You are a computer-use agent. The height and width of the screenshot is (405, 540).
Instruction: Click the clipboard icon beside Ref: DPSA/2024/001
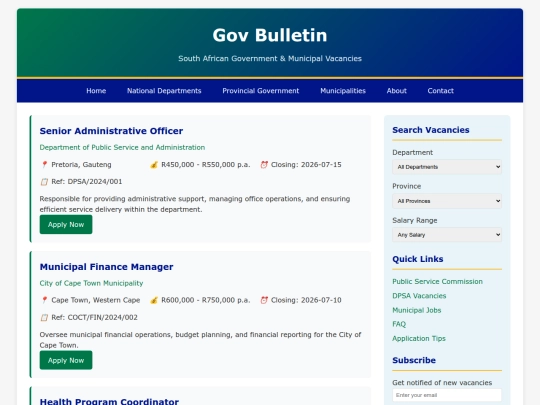click(x=44, y=181)
